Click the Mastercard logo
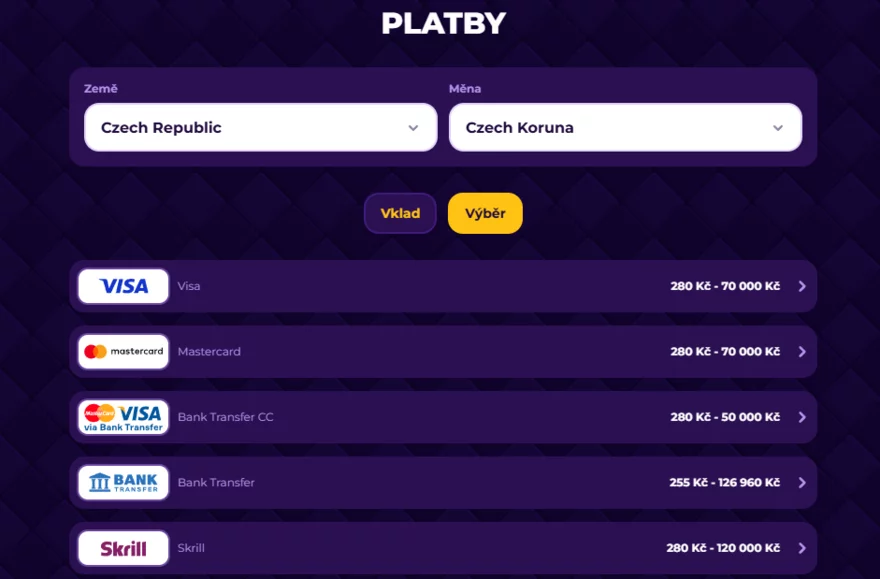Image resolution: width=880 pixels, height=579 pixels. click(122, 351)
